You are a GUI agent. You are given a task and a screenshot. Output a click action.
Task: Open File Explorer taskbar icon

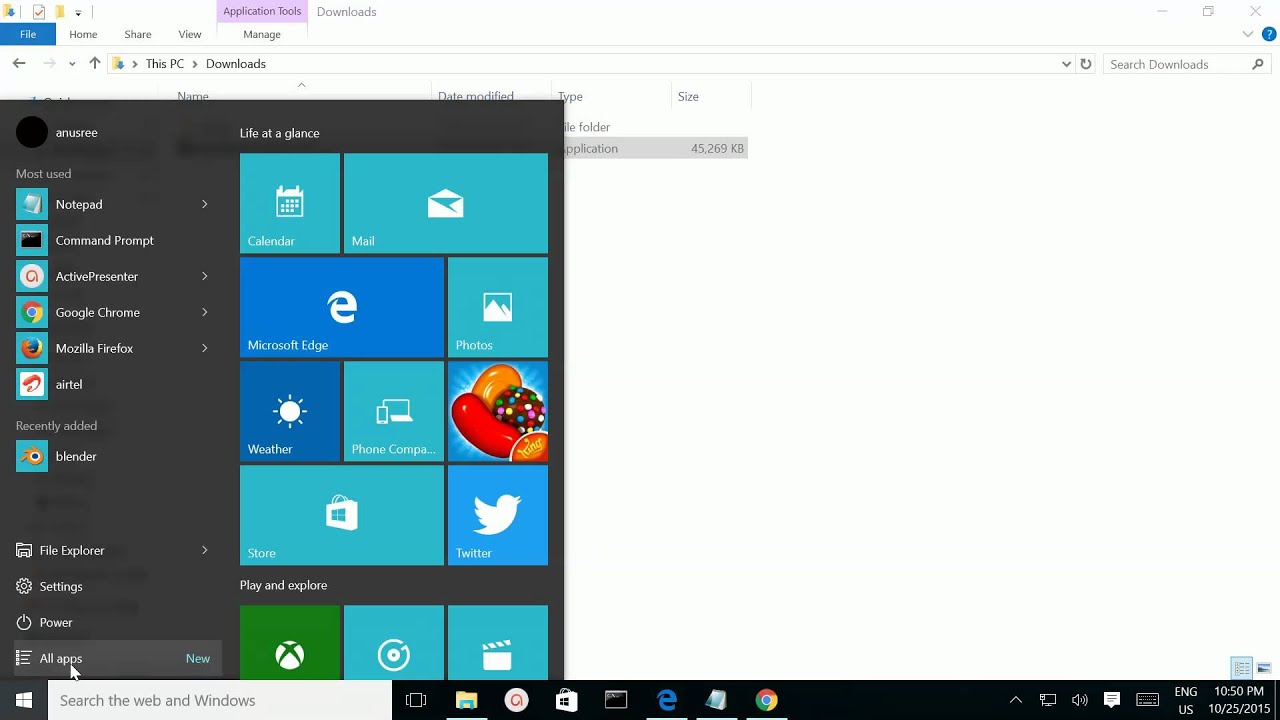(x=466, y=700)
